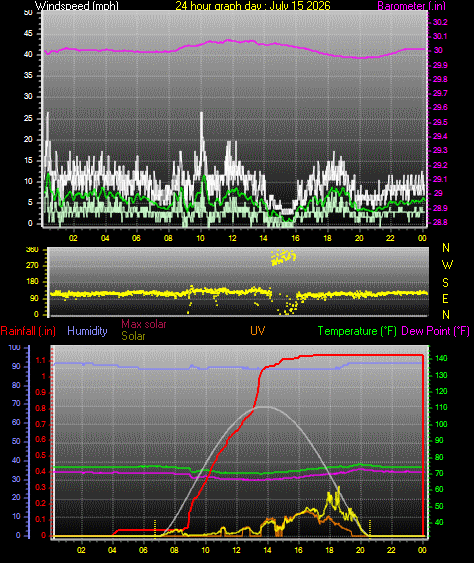Click the 'Windspeed (mph)' axis title
Image resolution: width=474 pixels, height=563 pixels.
tap(77, 5)
